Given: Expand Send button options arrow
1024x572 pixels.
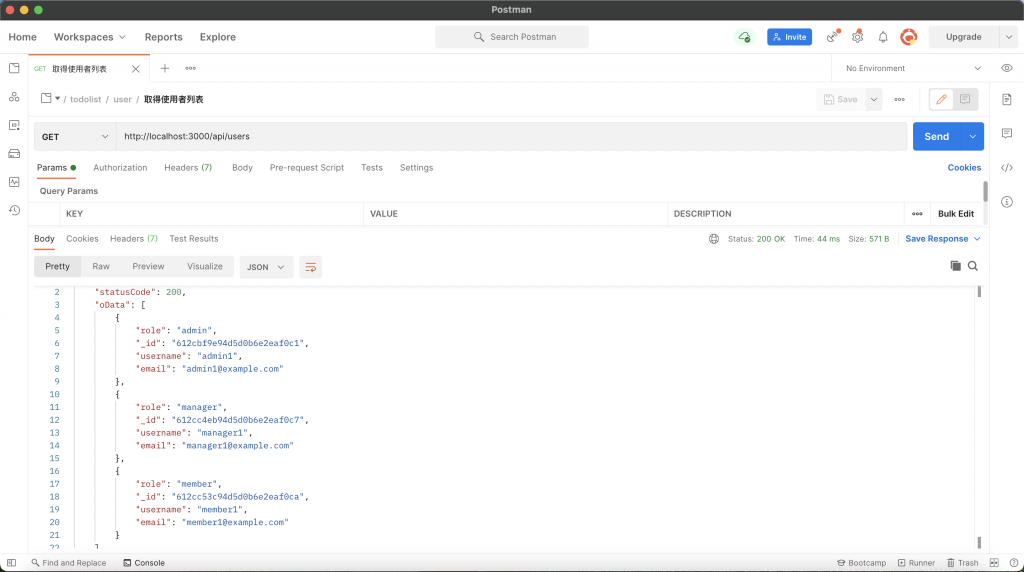Looking at the screenshot, I should [x=972, y=136].
